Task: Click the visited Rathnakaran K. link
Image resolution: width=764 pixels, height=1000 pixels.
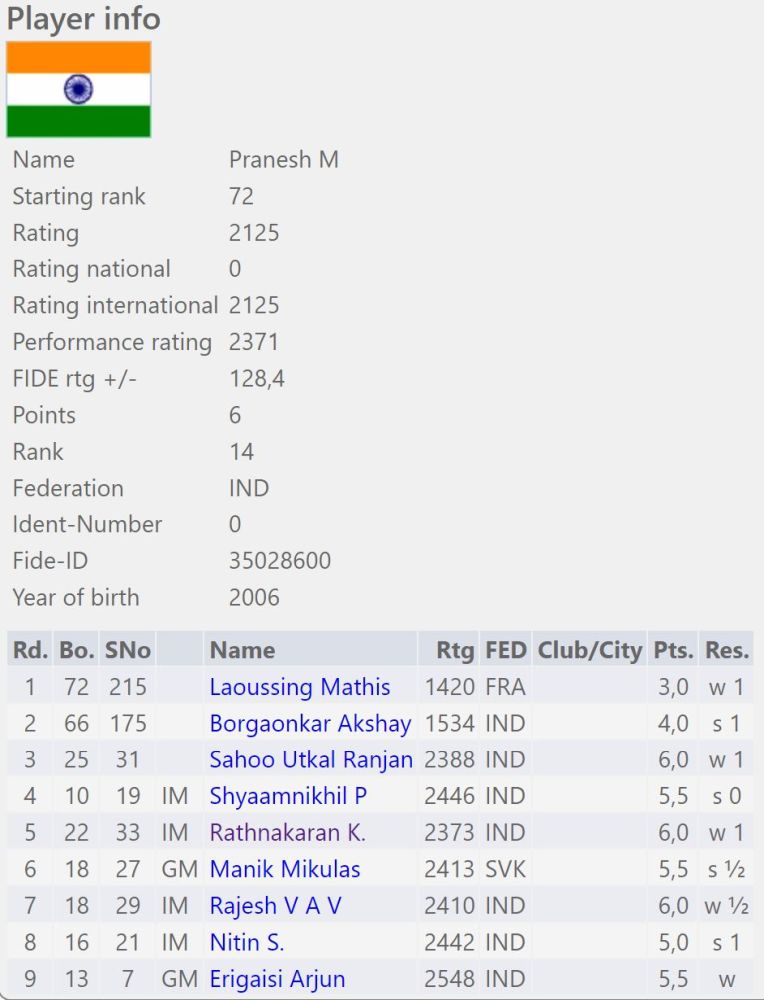Action: tap(287, 832)
